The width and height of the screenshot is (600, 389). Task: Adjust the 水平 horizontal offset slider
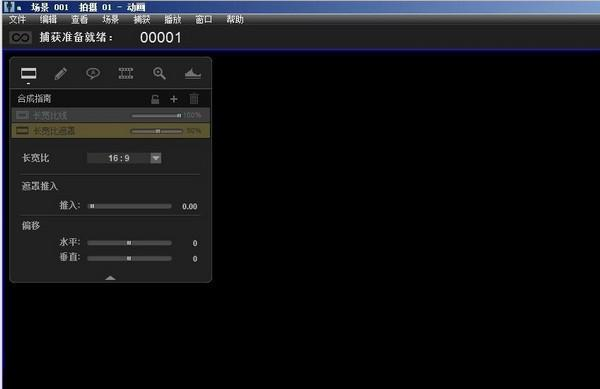pyautogui.click(x=130, y=243)
